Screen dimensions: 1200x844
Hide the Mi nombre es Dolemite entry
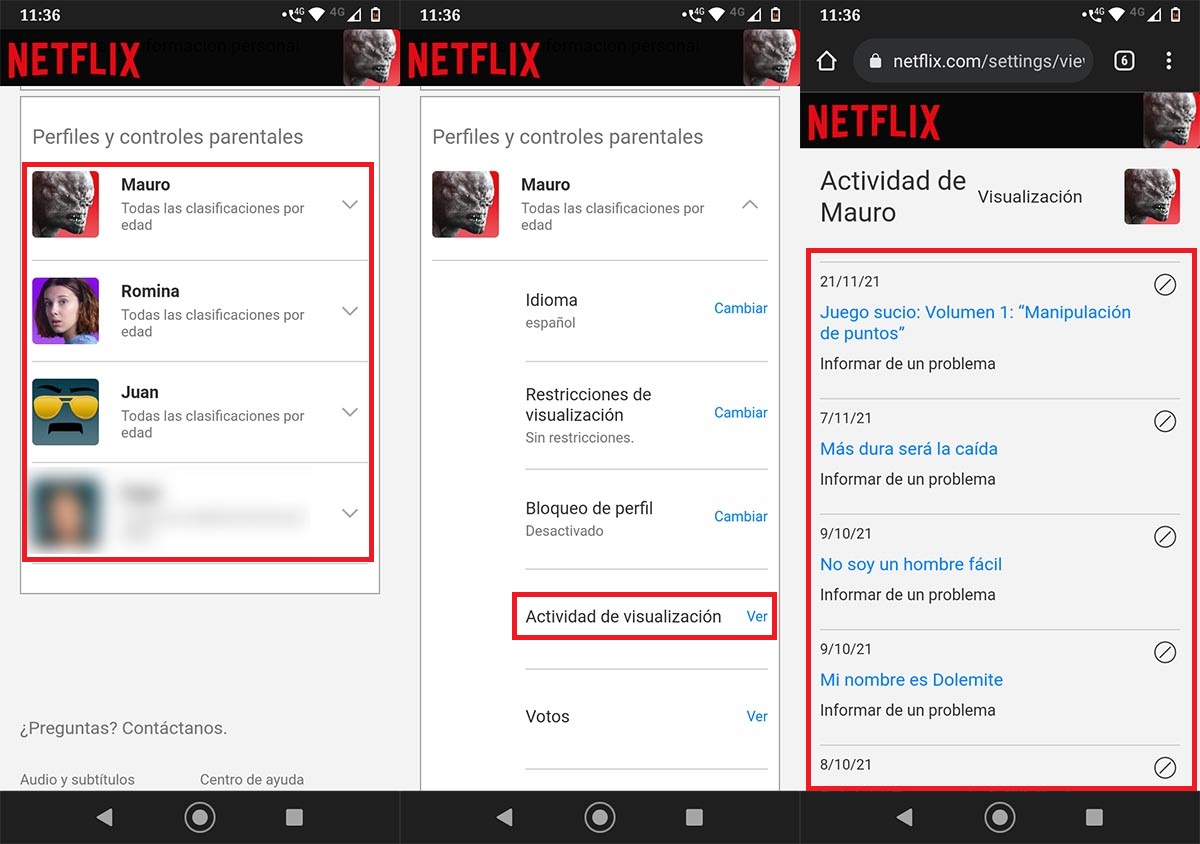tap(1165, 652)
